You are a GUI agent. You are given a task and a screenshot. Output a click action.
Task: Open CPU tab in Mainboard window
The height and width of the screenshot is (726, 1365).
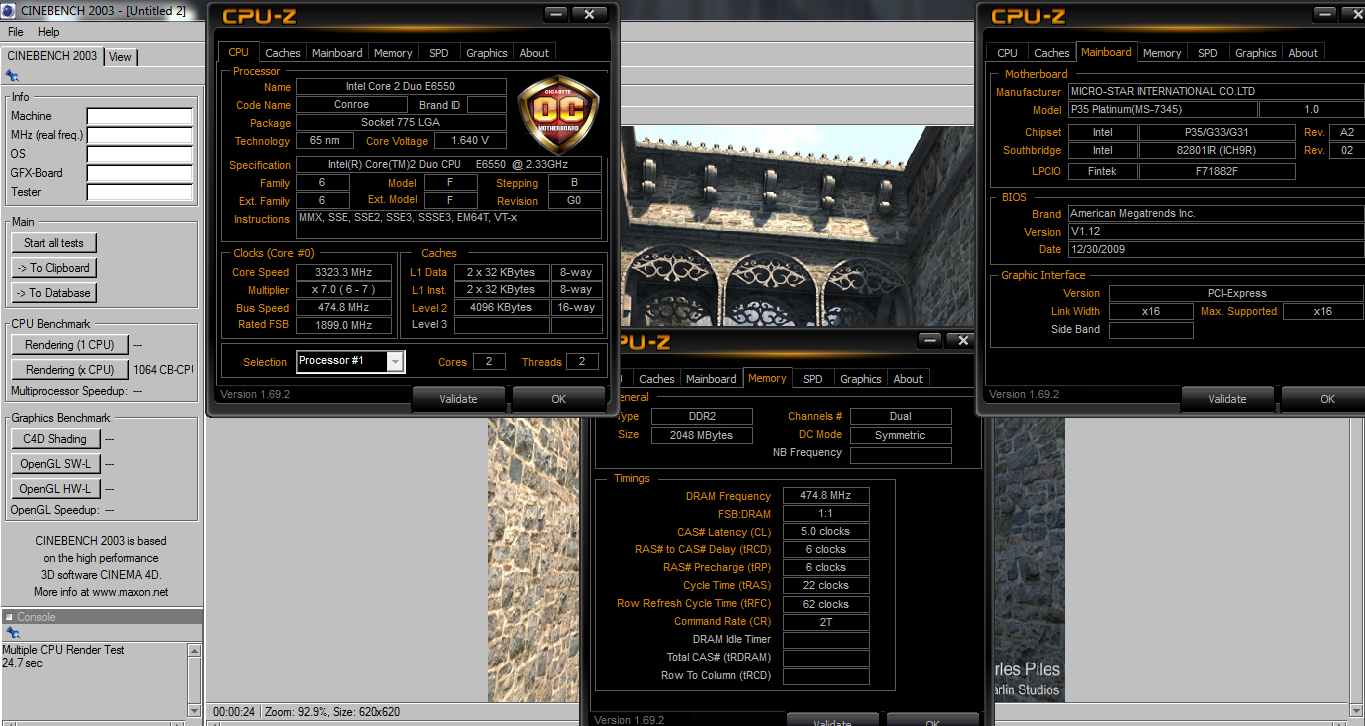coord(1008,53)
